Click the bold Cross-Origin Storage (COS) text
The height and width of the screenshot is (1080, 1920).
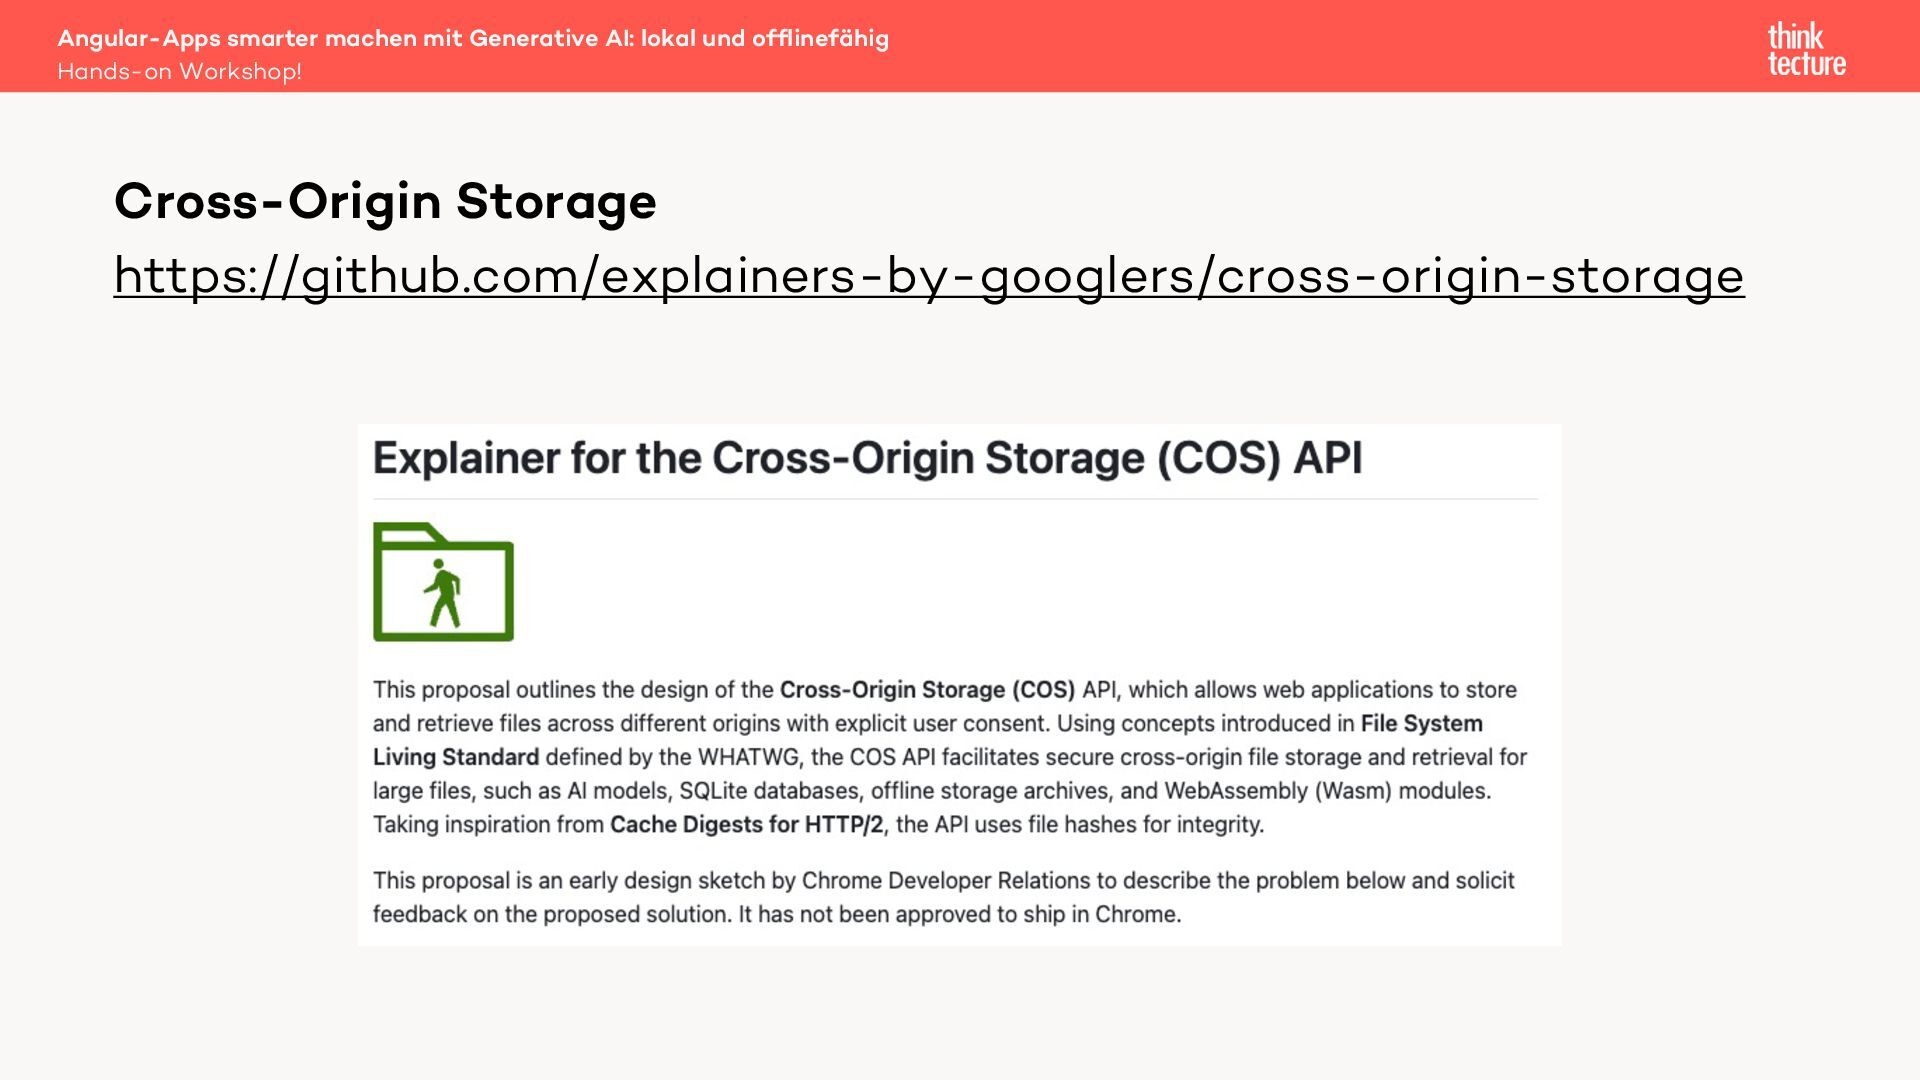click(x=927, y=690)
